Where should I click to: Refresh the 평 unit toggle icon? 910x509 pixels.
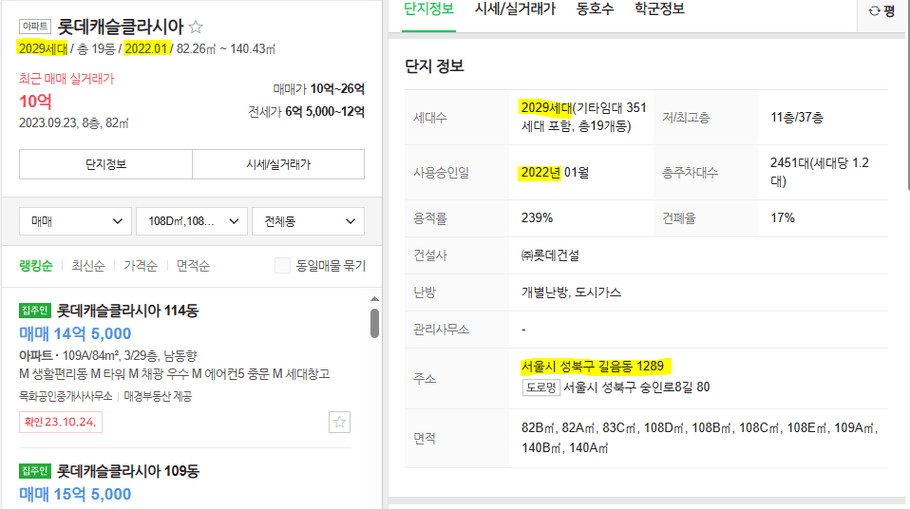874,10
